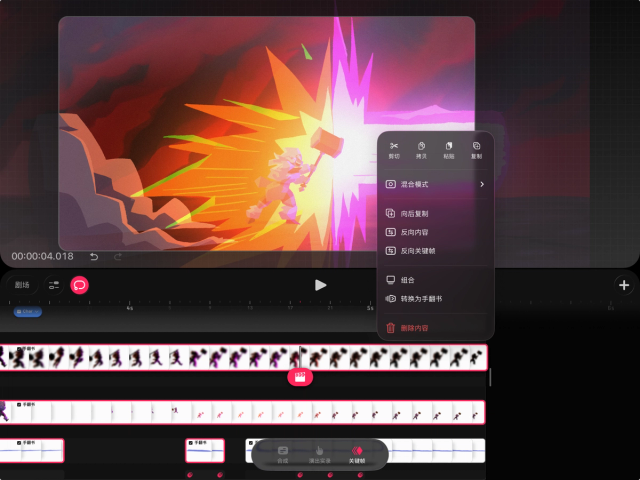Image resolution: width=640 pixels, height=480 pixels.
Task: Start playback with the play button
Action: (x=320, y=285)
